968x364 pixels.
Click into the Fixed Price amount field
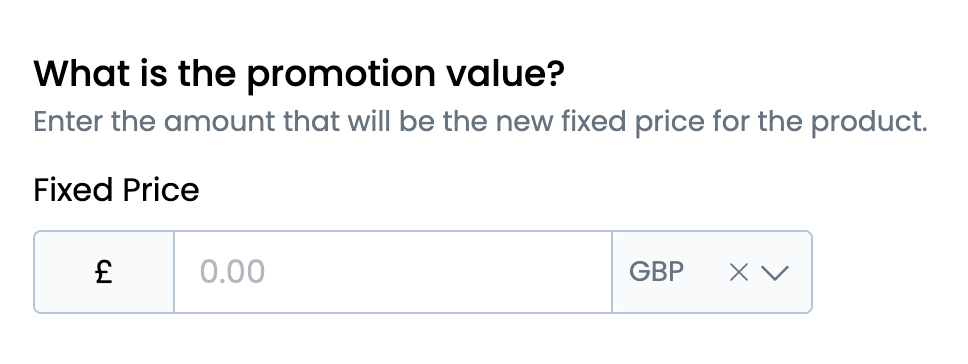[x=393, y=272]
